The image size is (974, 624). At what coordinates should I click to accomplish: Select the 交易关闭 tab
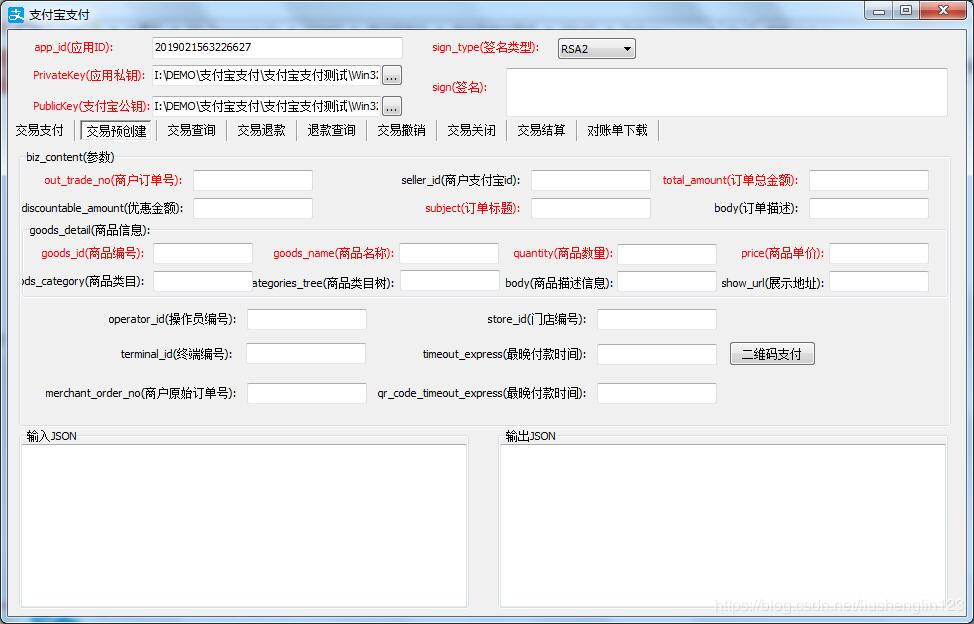471,130
